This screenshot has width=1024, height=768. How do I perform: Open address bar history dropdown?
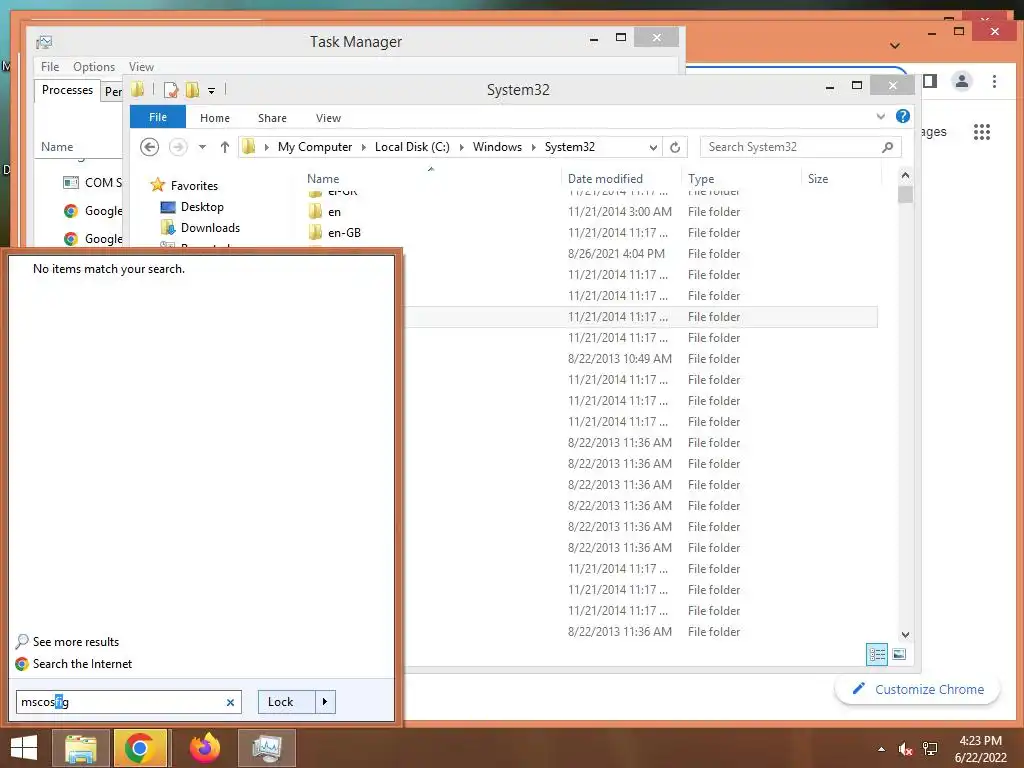pos(653,148)
